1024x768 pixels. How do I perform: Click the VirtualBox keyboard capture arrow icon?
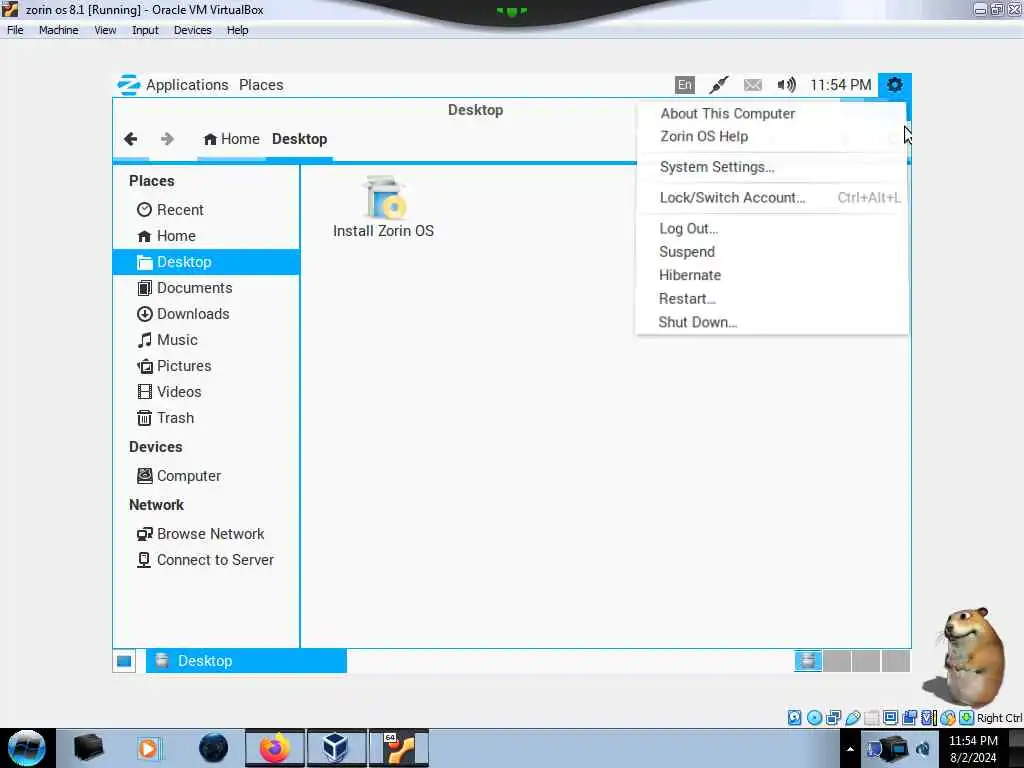pos(967,718)
